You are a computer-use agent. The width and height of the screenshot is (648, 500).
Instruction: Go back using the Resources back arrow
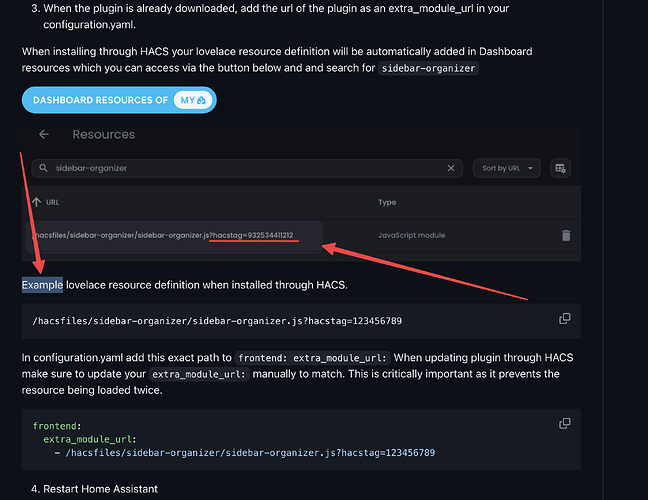[44, 134]
